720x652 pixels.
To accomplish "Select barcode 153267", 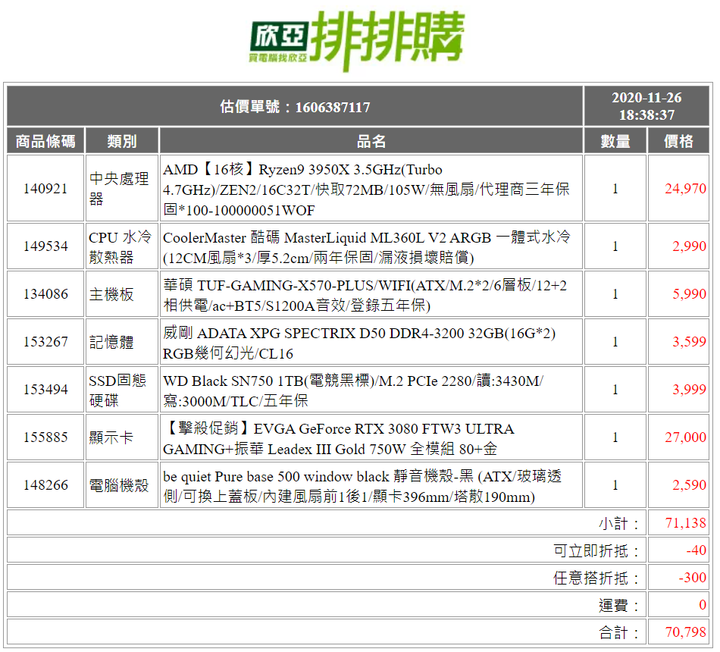I will (x=45, y=342).
